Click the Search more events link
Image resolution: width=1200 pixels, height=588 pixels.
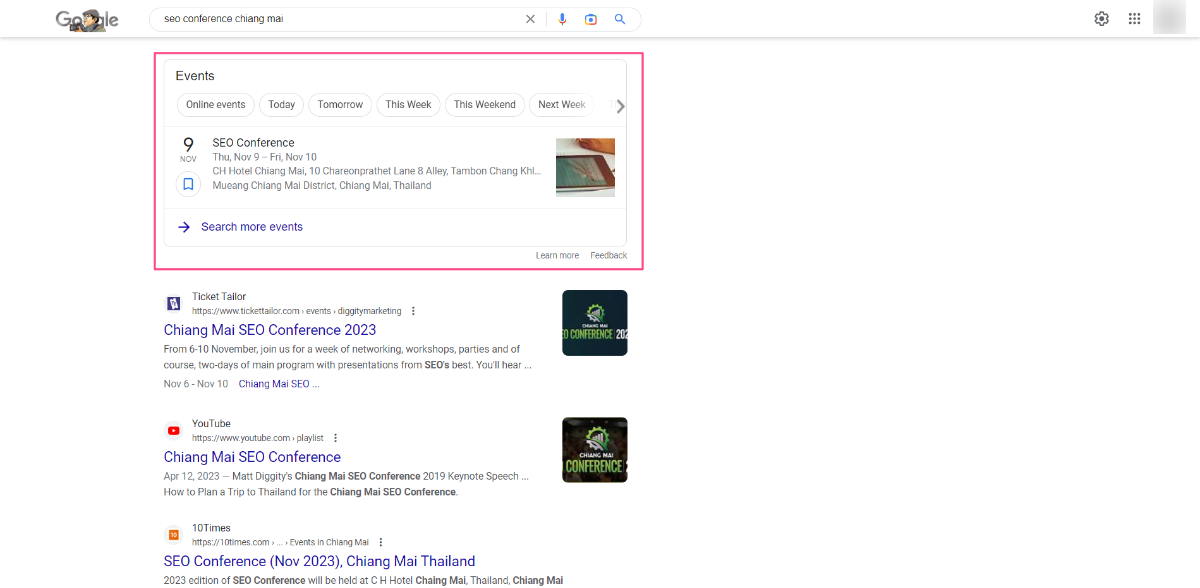click(x=252, y=227)
